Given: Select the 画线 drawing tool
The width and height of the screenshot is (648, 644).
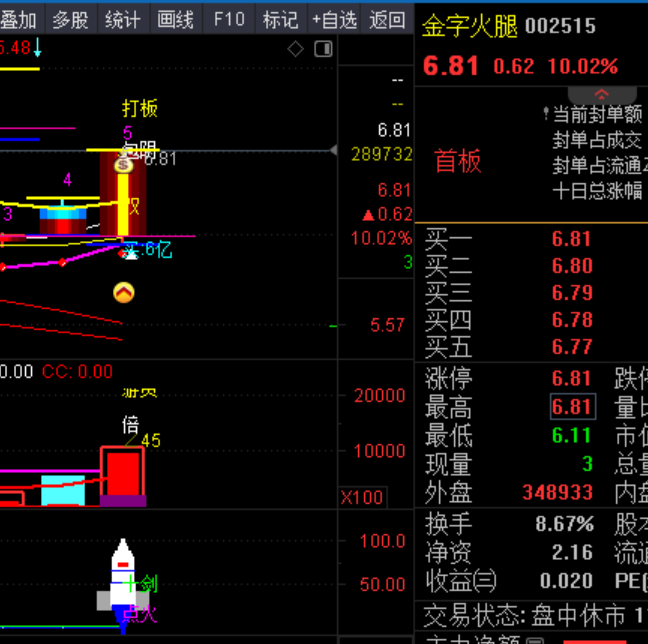Looking at the screenshot, I should click(x=176, y=19).
